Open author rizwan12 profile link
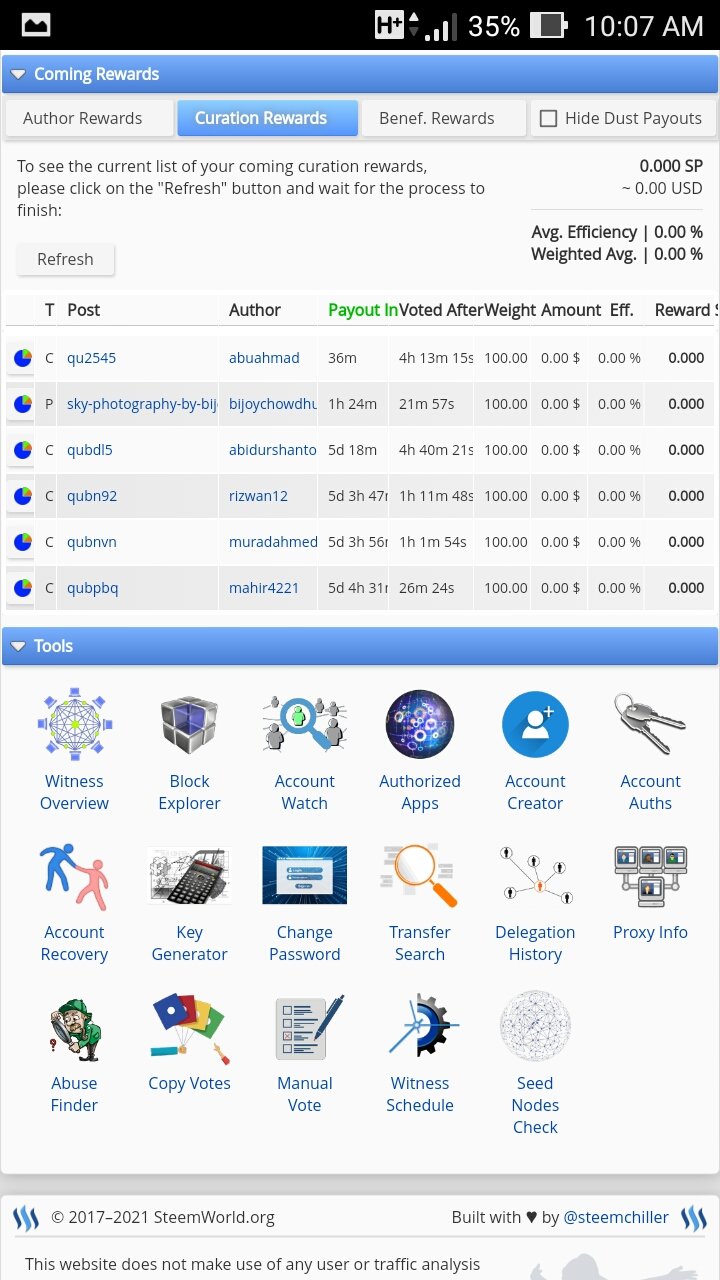Viewport: 720px width, 1280px height. pyautogui.click(x=258, y=496)
